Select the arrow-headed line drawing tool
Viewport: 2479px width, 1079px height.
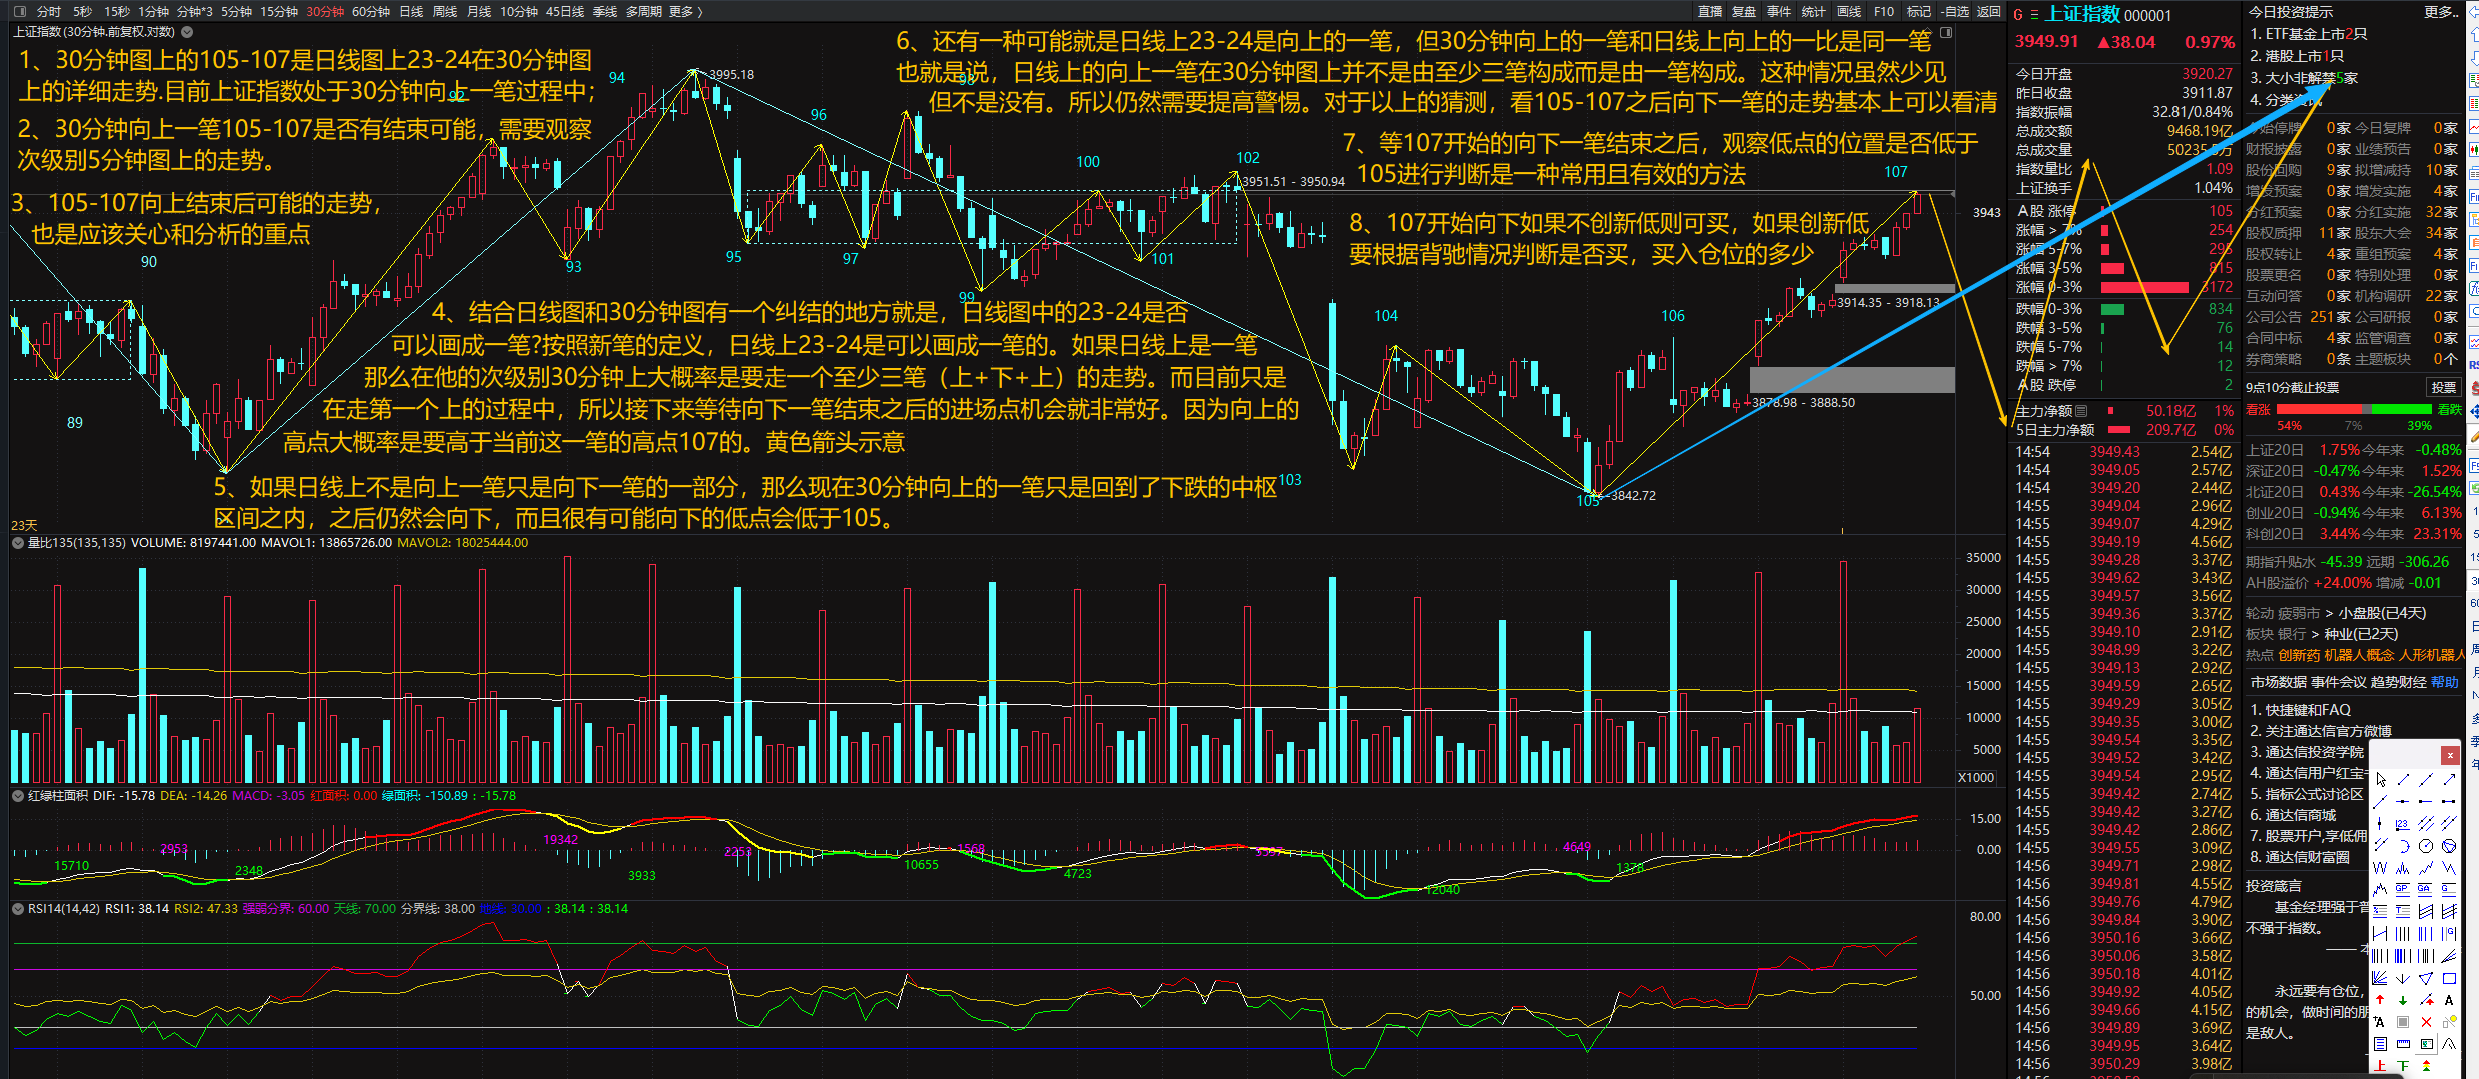2449,779
